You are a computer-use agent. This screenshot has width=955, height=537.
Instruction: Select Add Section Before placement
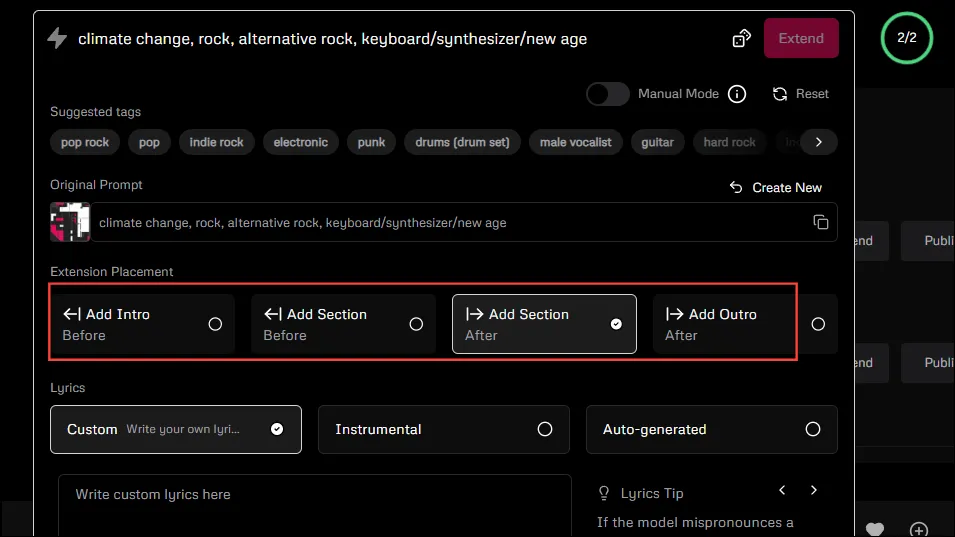pos(343,324)
